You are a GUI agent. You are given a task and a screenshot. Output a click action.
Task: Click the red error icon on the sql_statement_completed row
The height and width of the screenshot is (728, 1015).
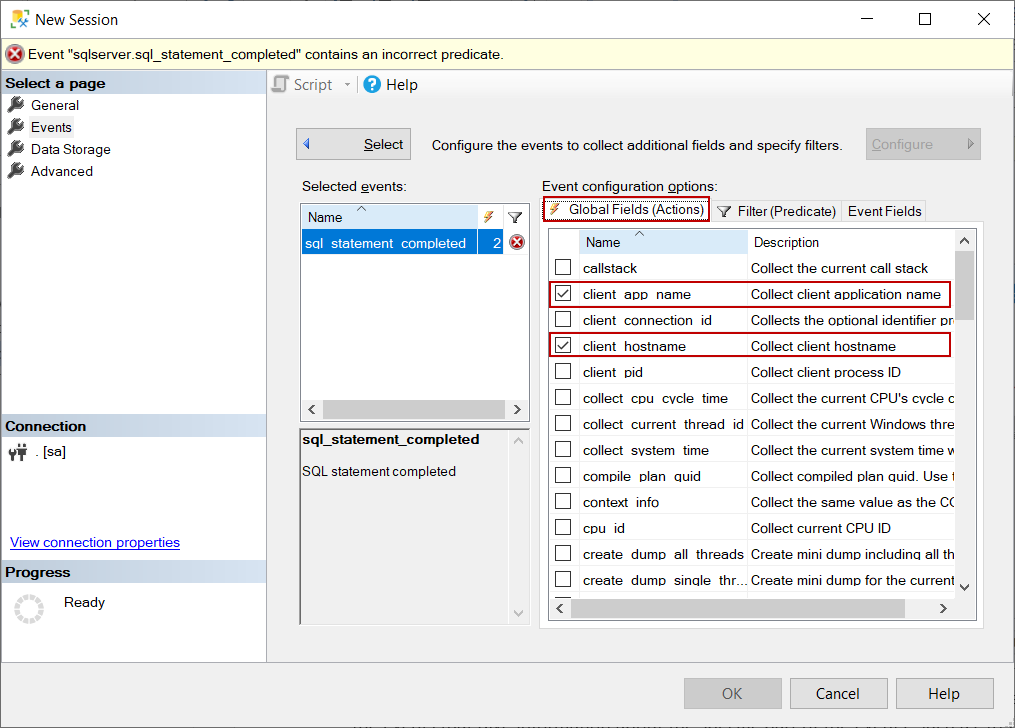[516, 243]
